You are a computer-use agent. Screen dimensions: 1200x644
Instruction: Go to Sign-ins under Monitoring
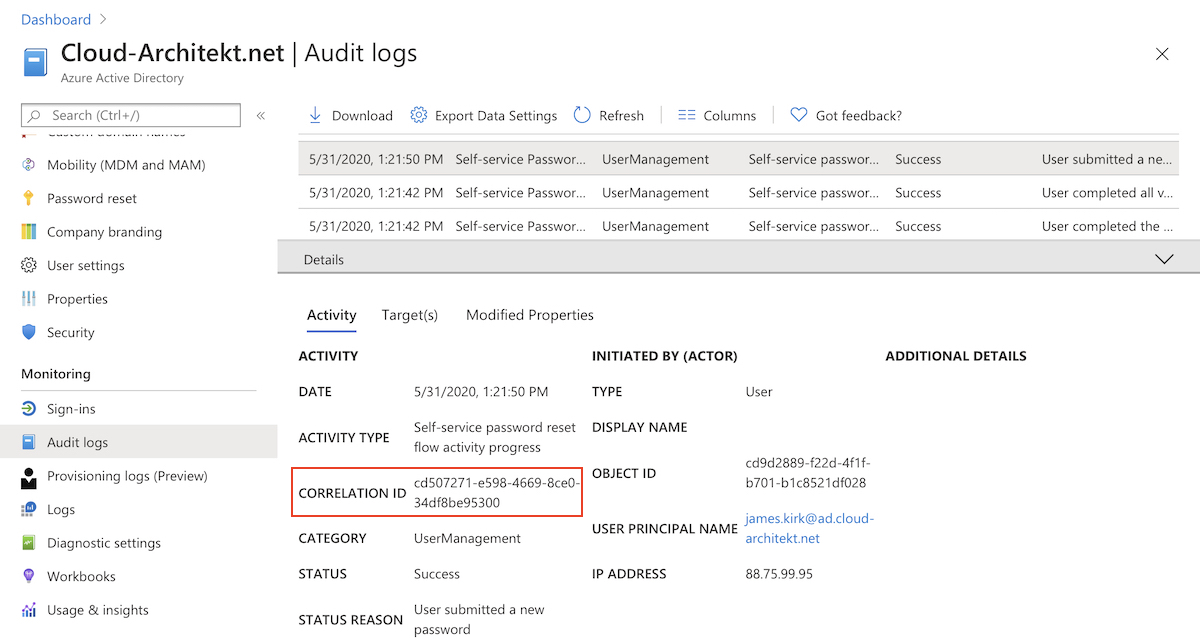click(71, 409)
